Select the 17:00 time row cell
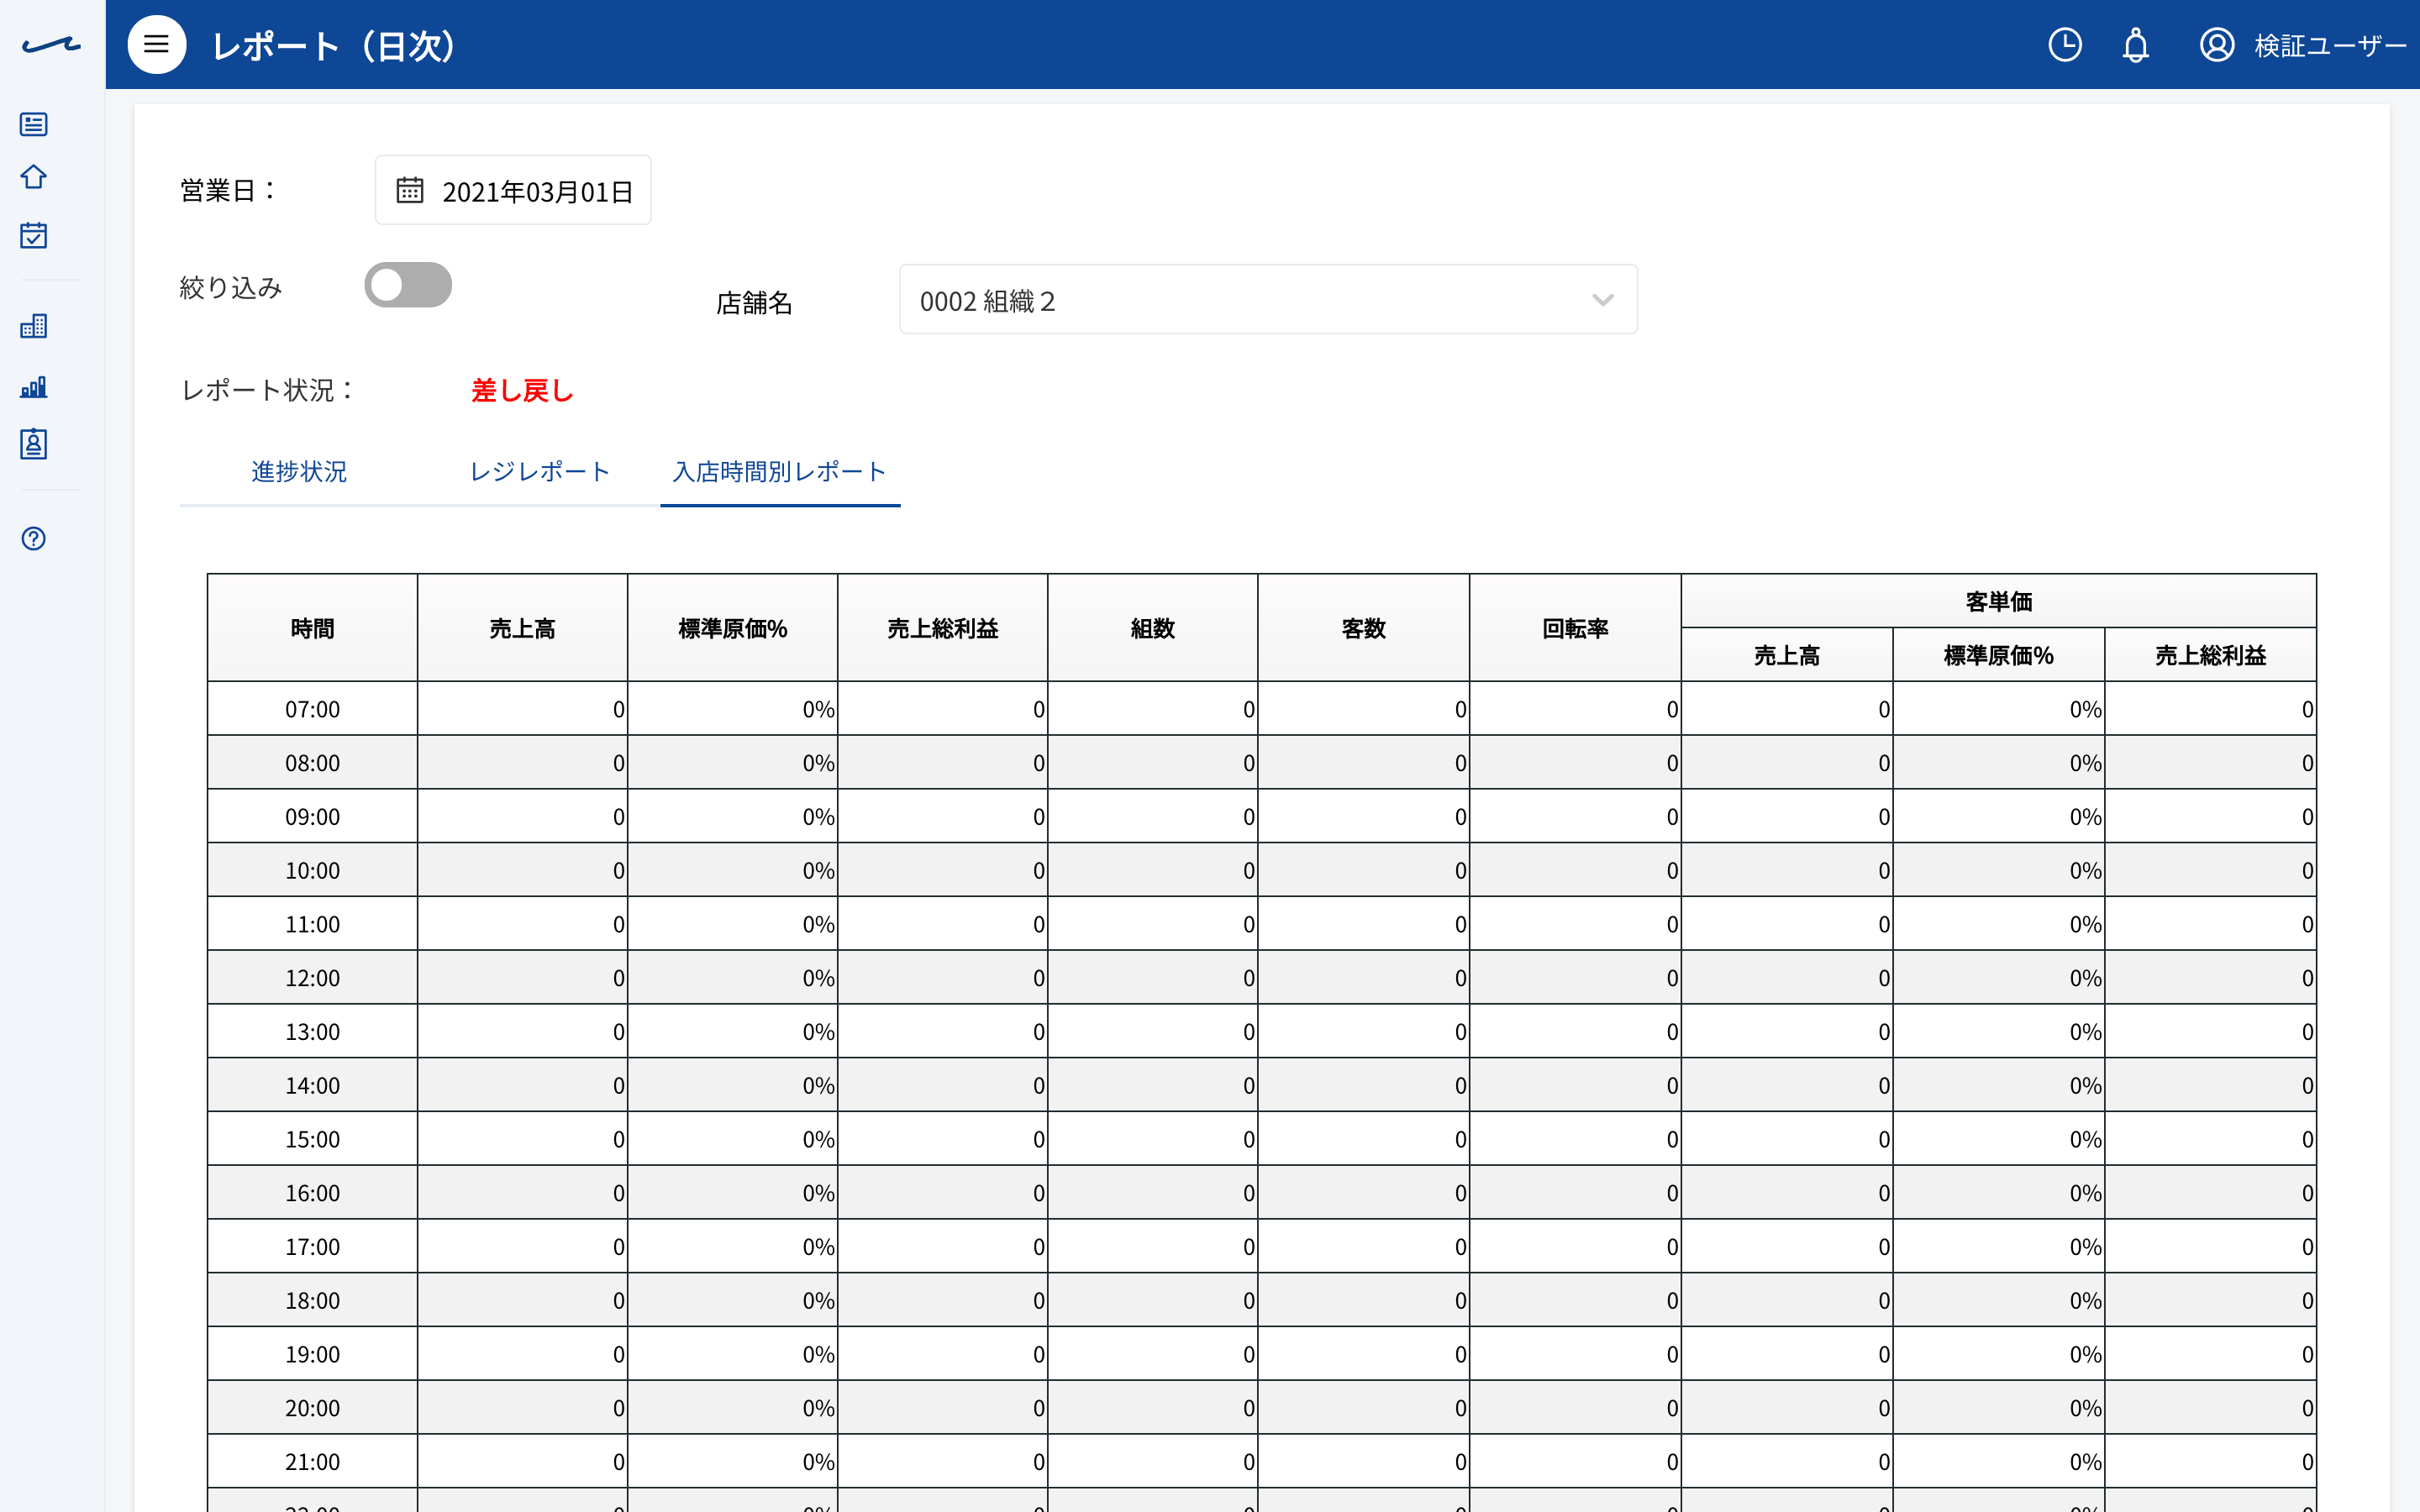The width and height of the screenshot is (2420, 1512). (x=312, y=1247)
